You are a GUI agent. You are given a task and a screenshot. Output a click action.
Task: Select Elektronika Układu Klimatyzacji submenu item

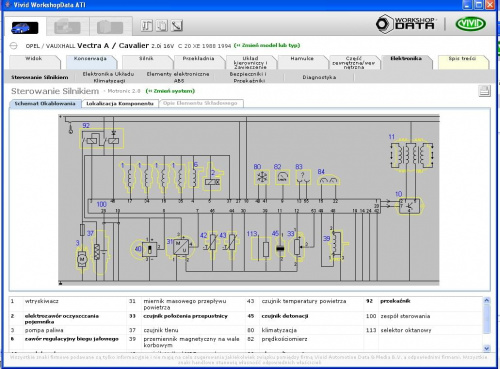click(109, 77)
